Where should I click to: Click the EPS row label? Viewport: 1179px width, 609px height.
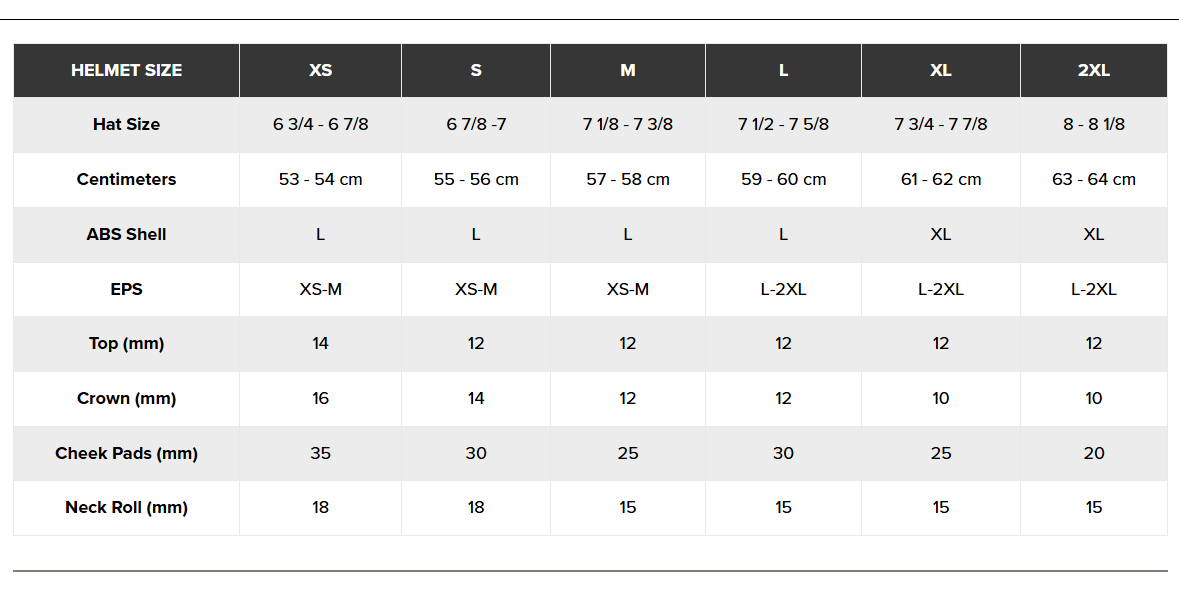click(126, 289)
